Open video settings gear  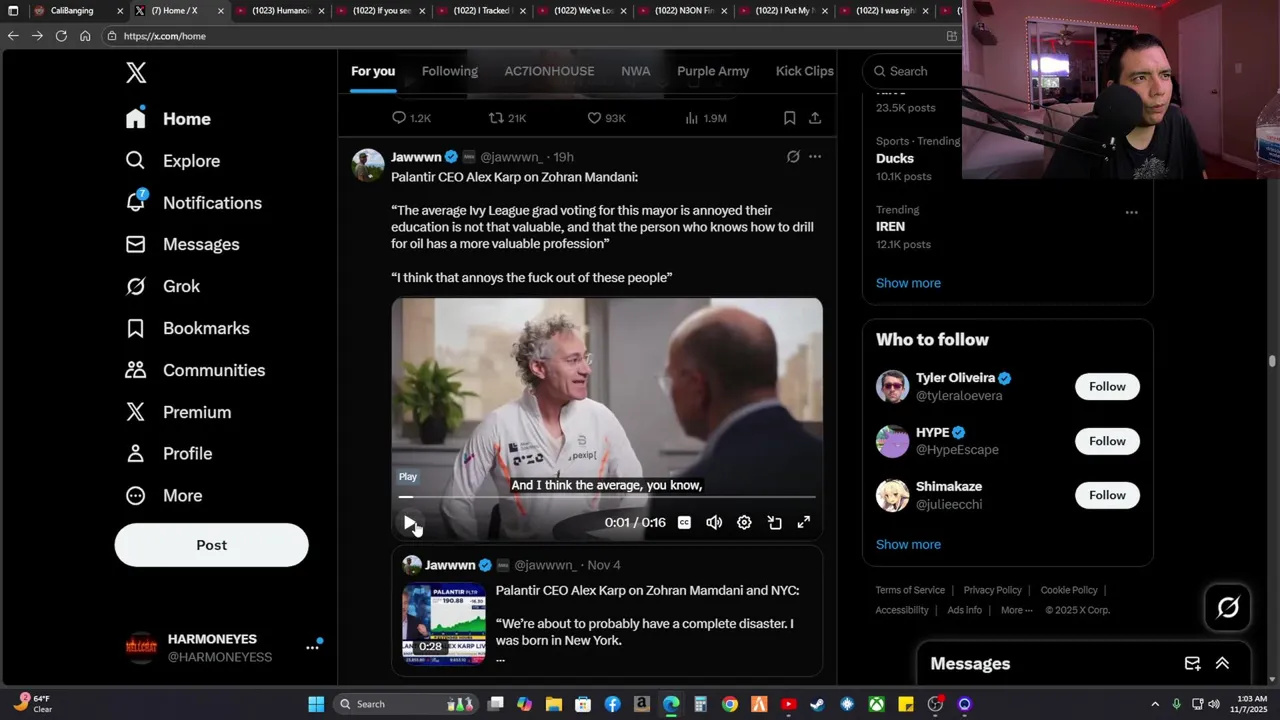[744, 523]
